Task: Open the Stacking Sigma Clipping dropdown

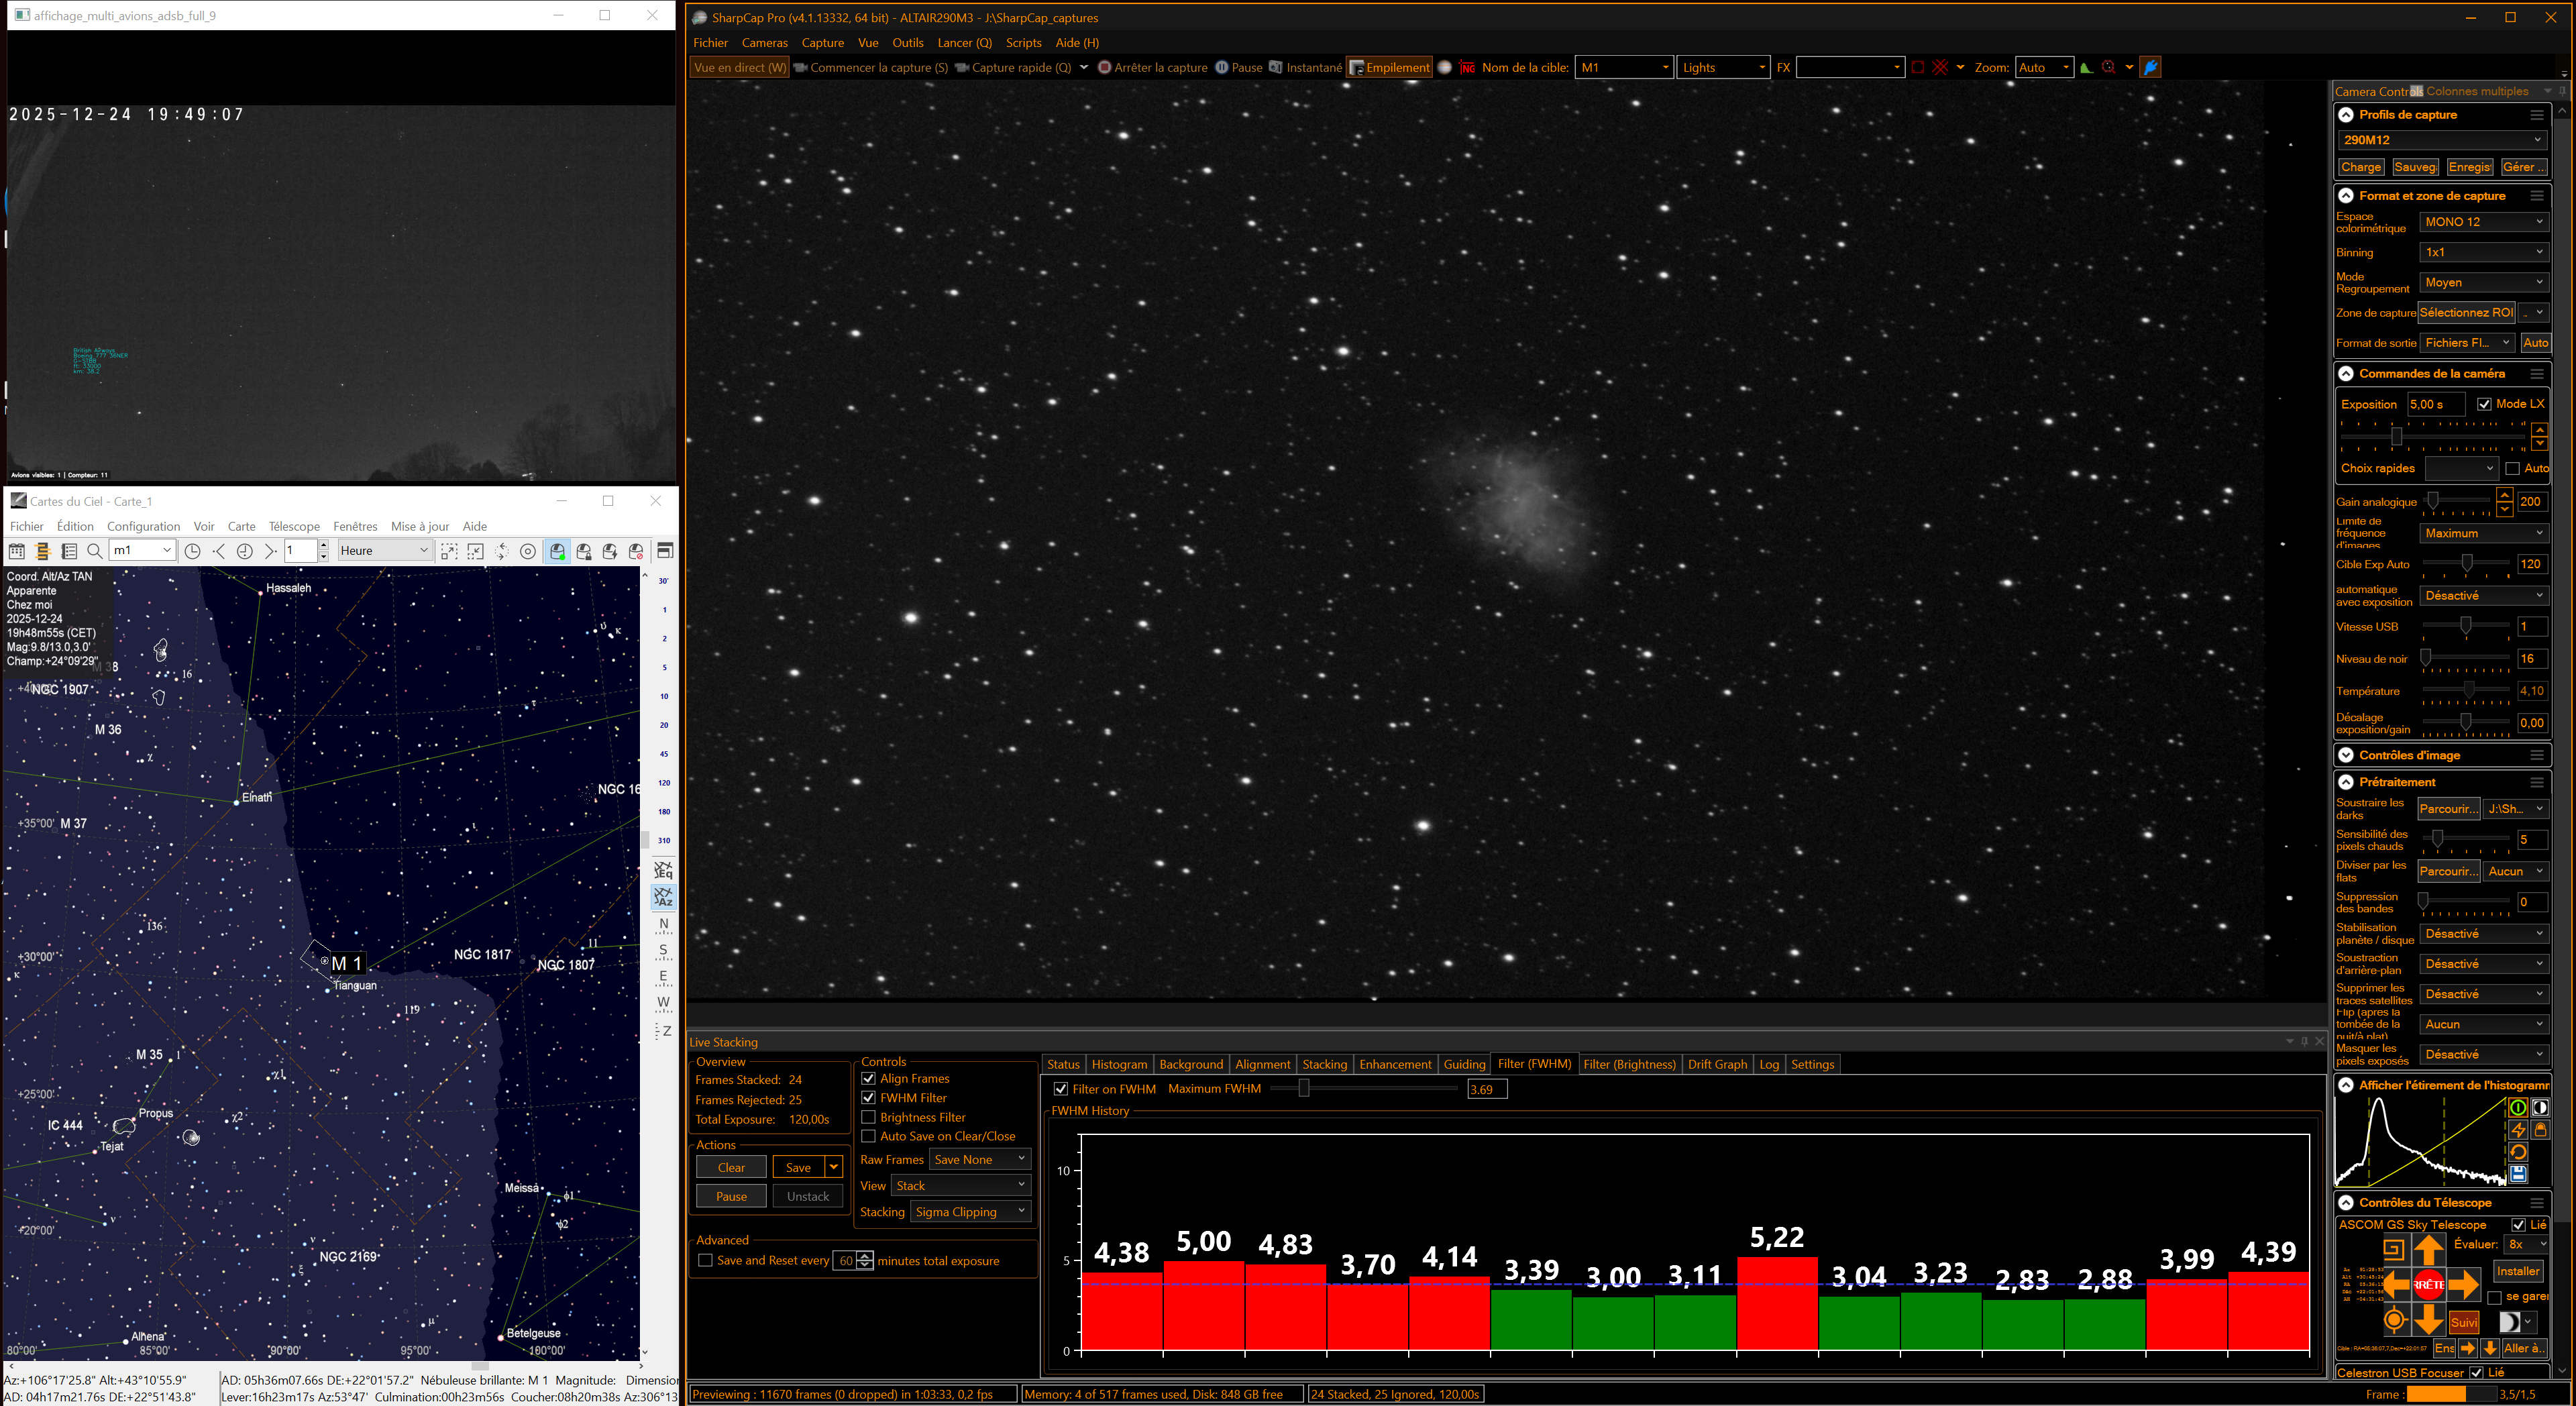Action: (970, 1211)
